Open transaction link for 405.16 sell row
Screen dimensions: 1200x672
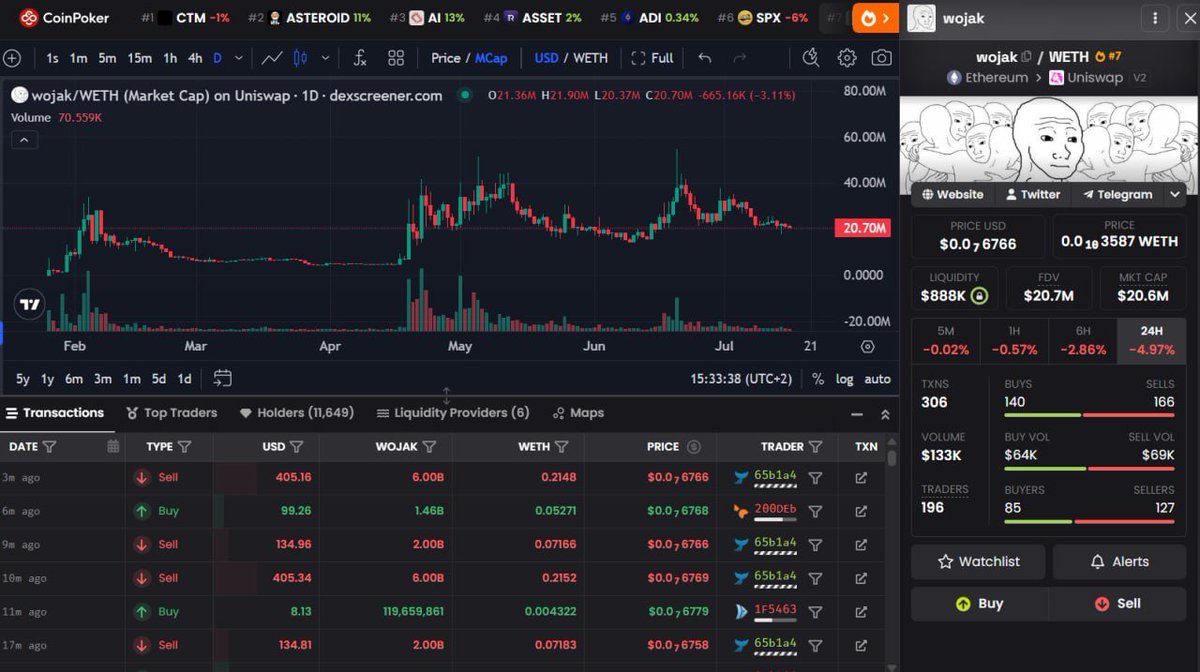(861, 478)
